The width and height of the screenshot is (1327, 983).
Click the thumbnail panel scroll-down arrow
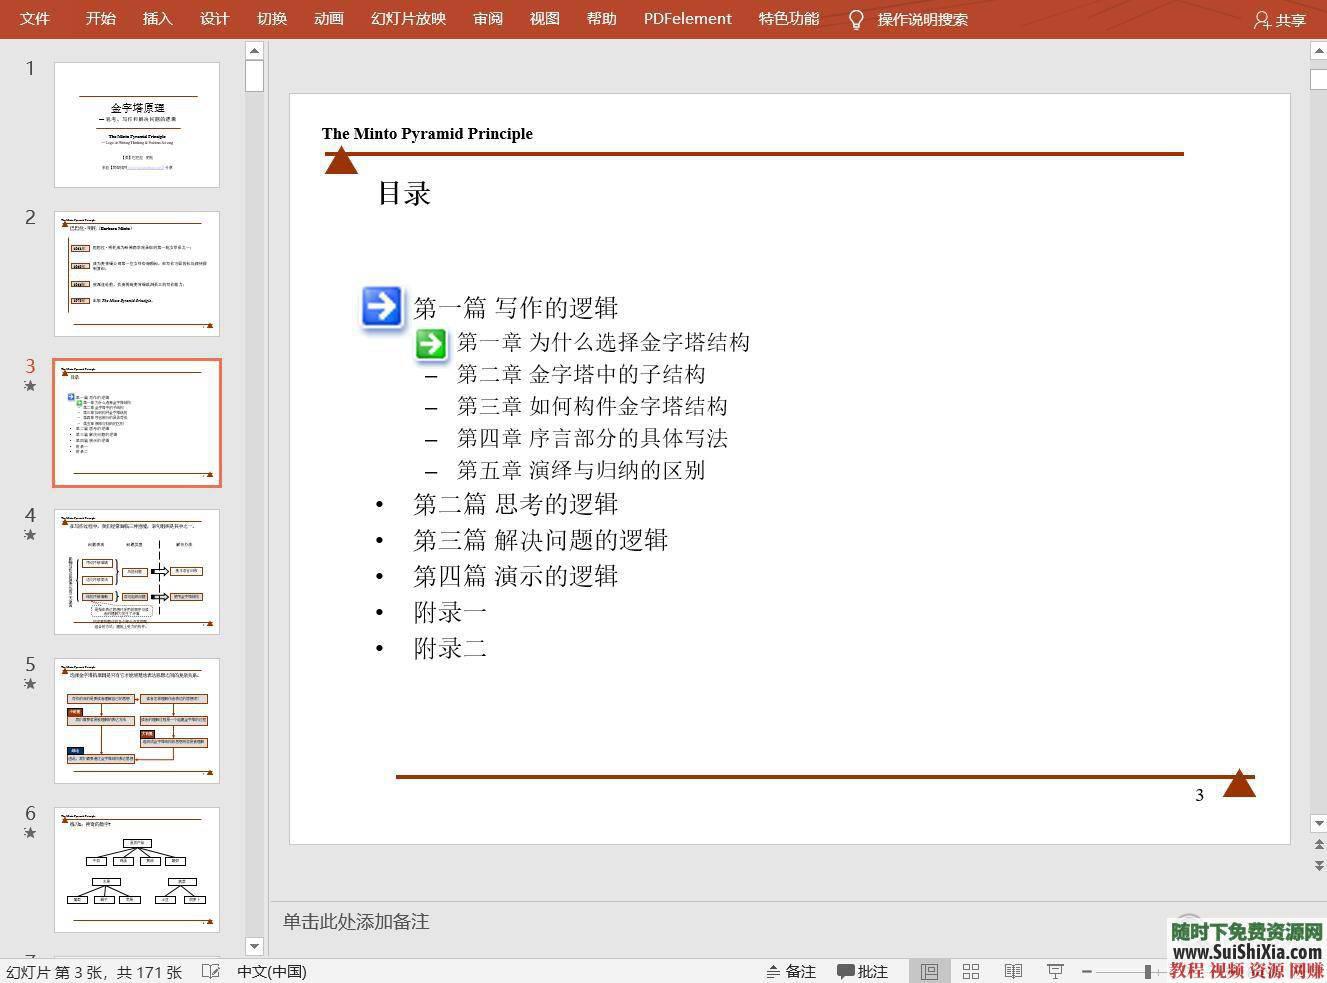pos(254,946)
